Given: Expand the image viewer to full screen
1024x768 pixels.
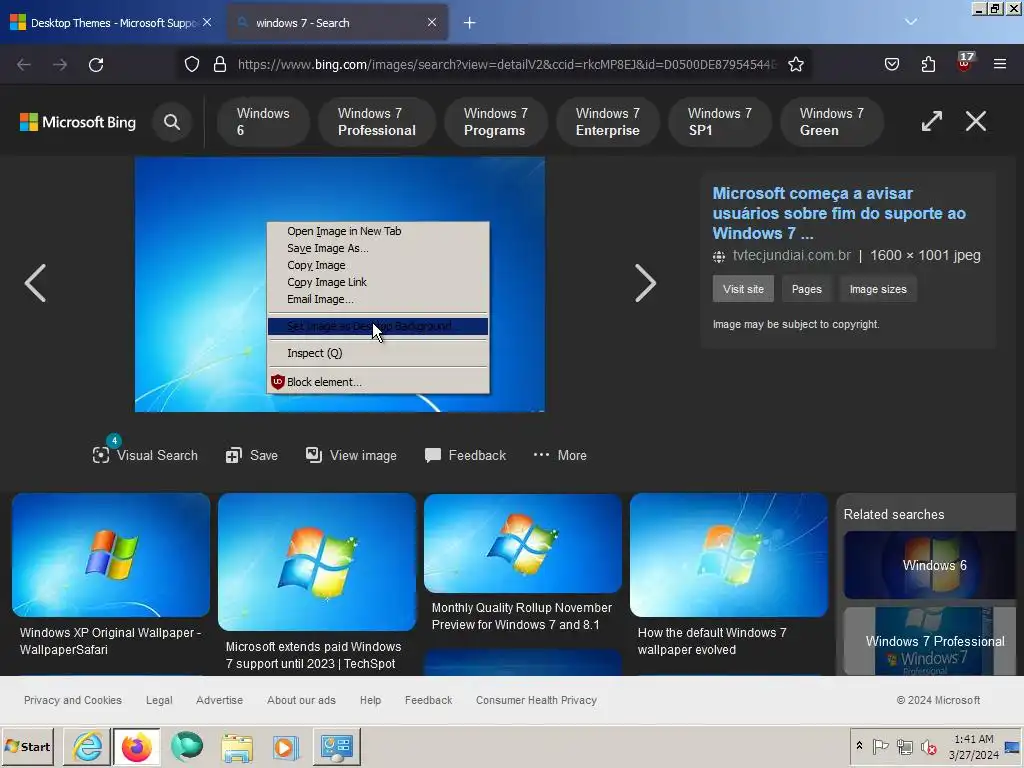Looking at the screenshot, I should pos(932,121).
